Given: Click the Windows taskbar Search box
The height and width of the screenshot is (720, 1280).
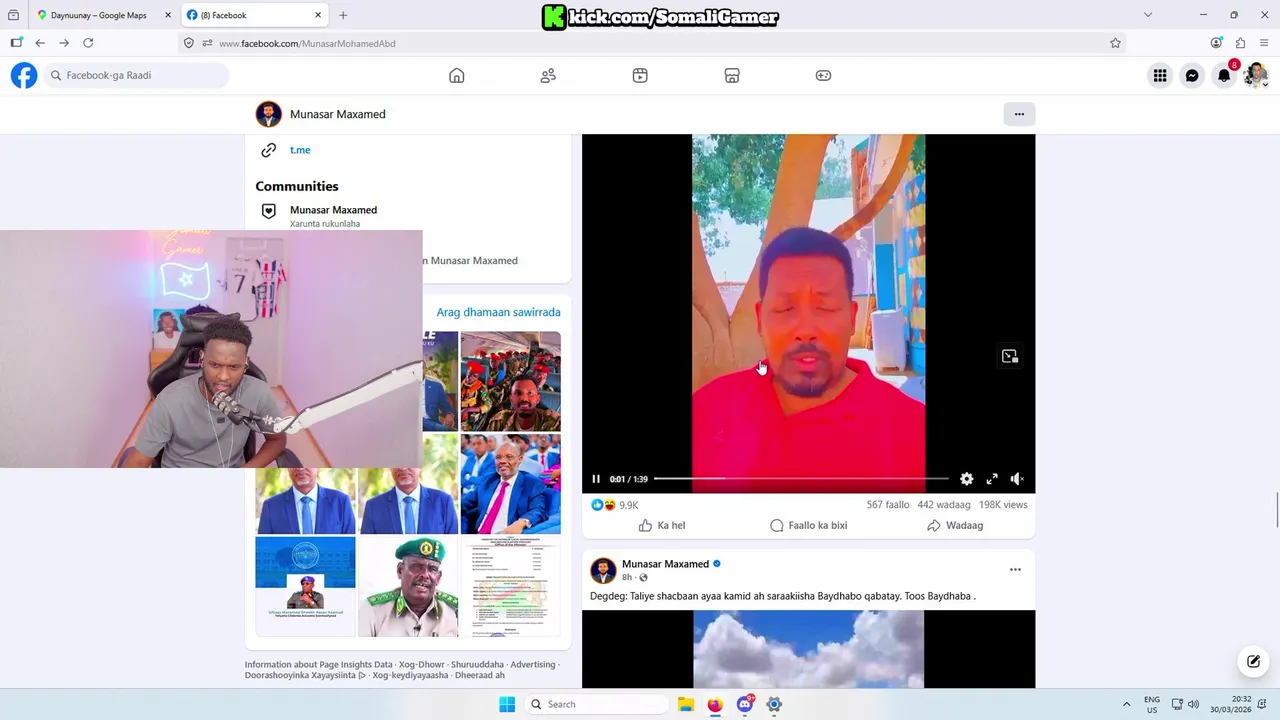Looking at the screenshot, I should [595, 704].
